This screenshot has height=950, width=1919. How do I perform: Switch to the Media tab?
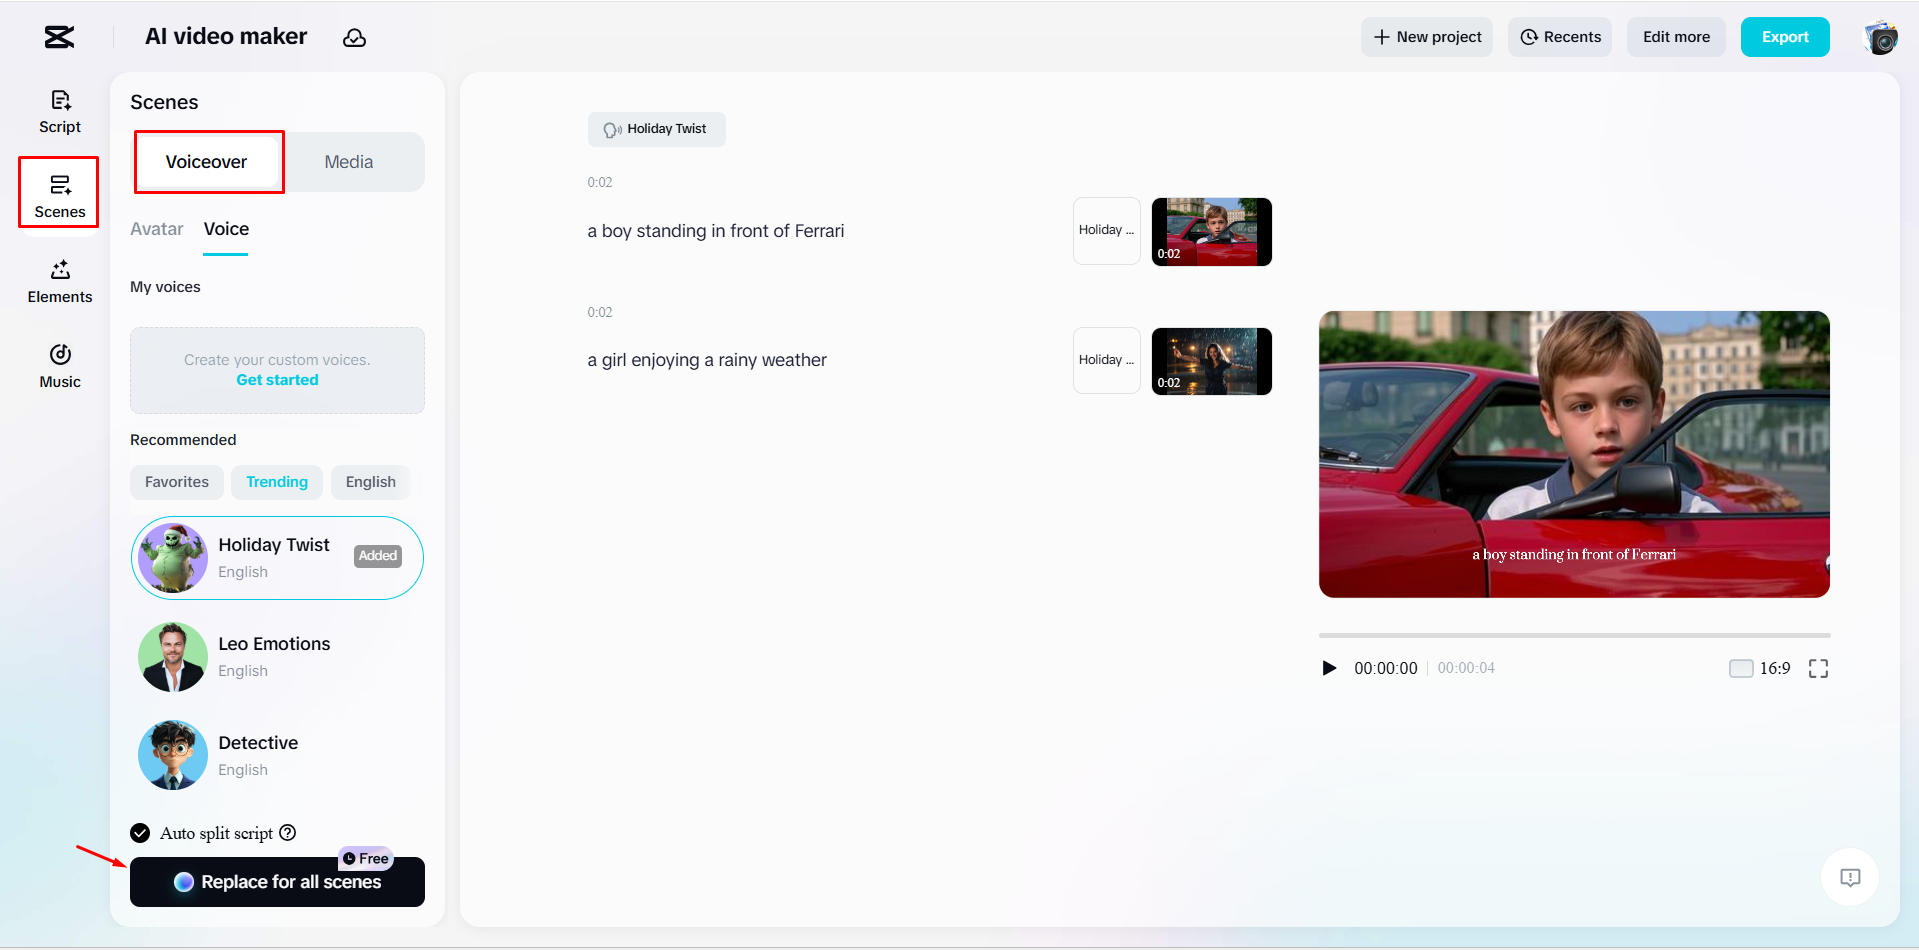347,161
